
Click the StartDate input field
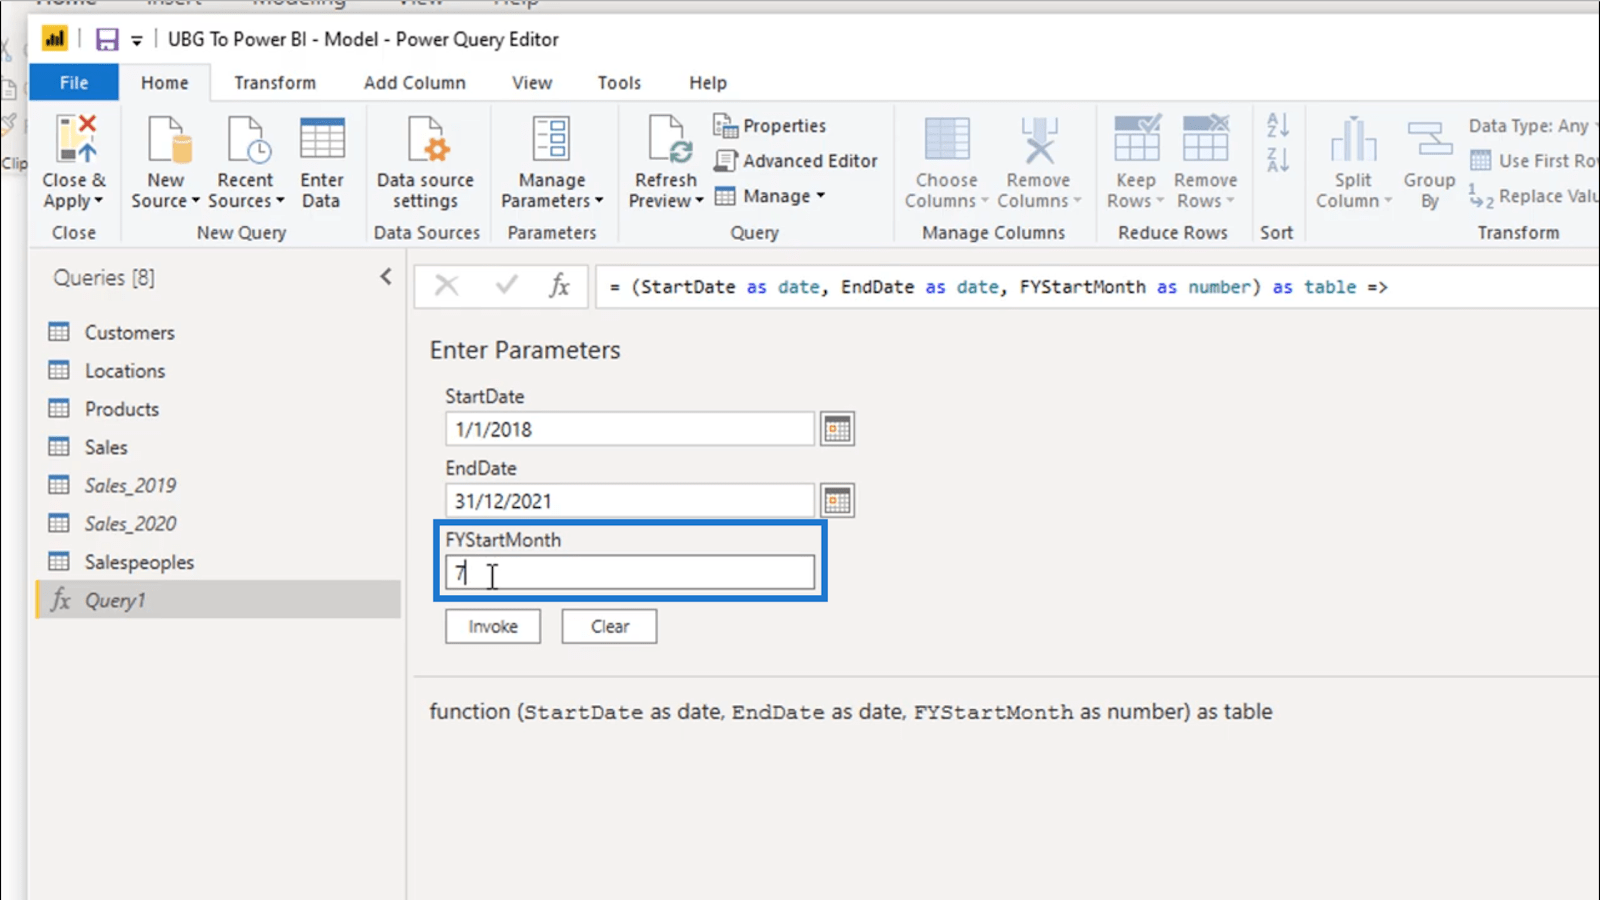coord(630,429)
